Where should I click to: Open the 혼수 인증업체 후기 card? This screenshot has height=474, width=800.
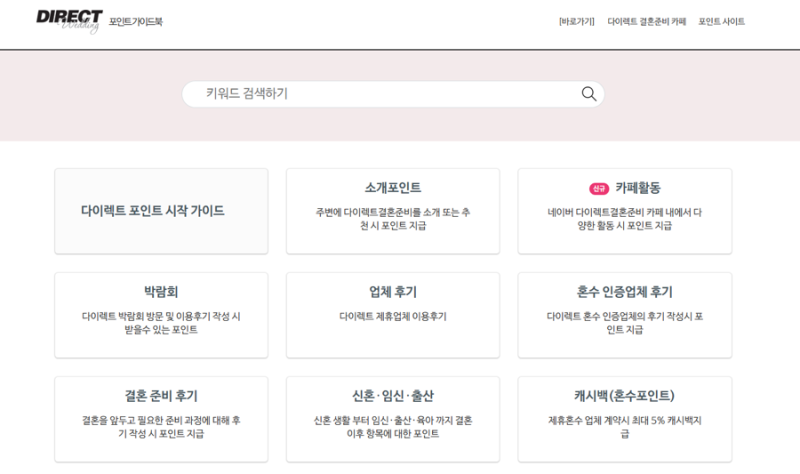[x=624, y=315]
